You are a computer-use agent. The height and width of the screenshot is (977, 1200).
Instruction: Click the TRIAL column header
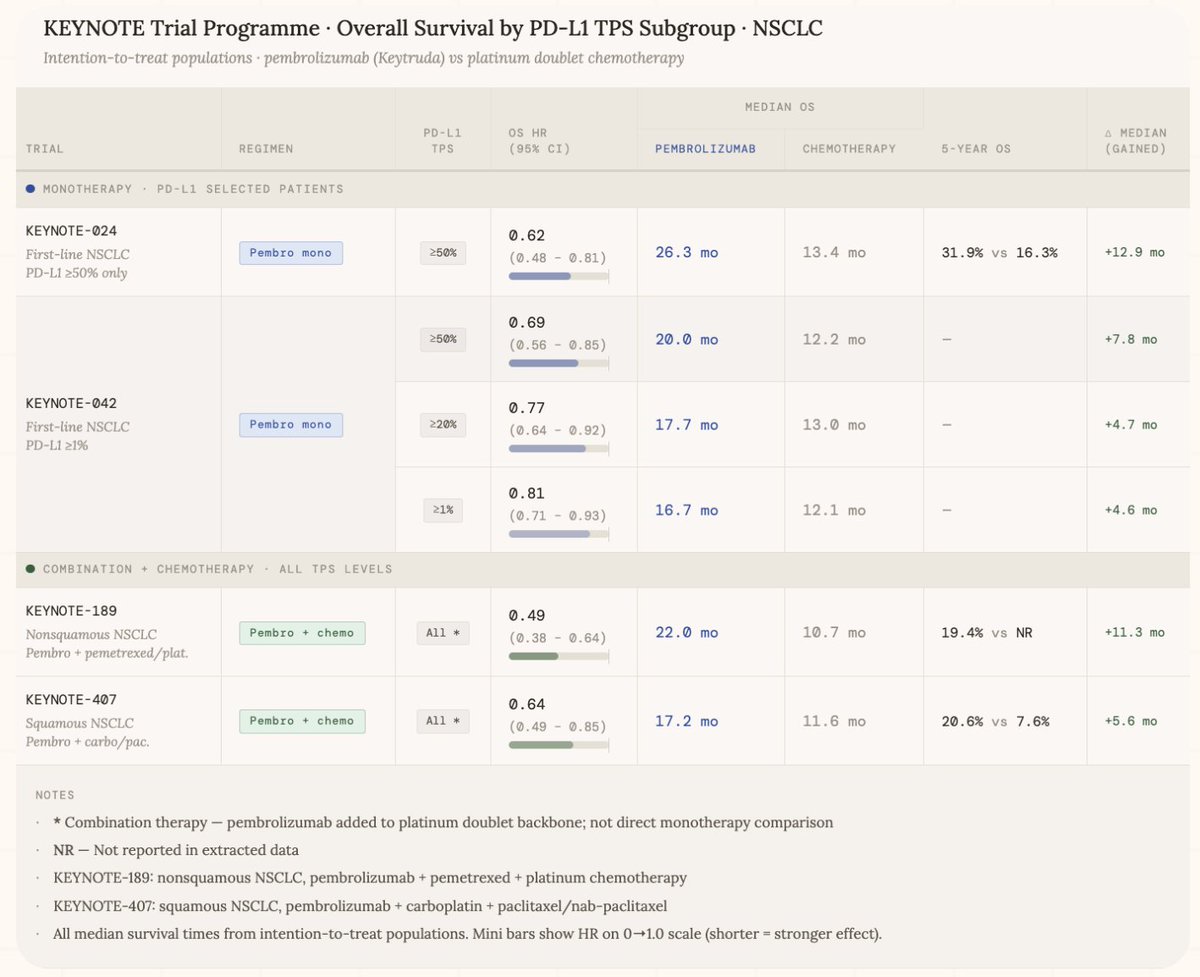(44, 148)
